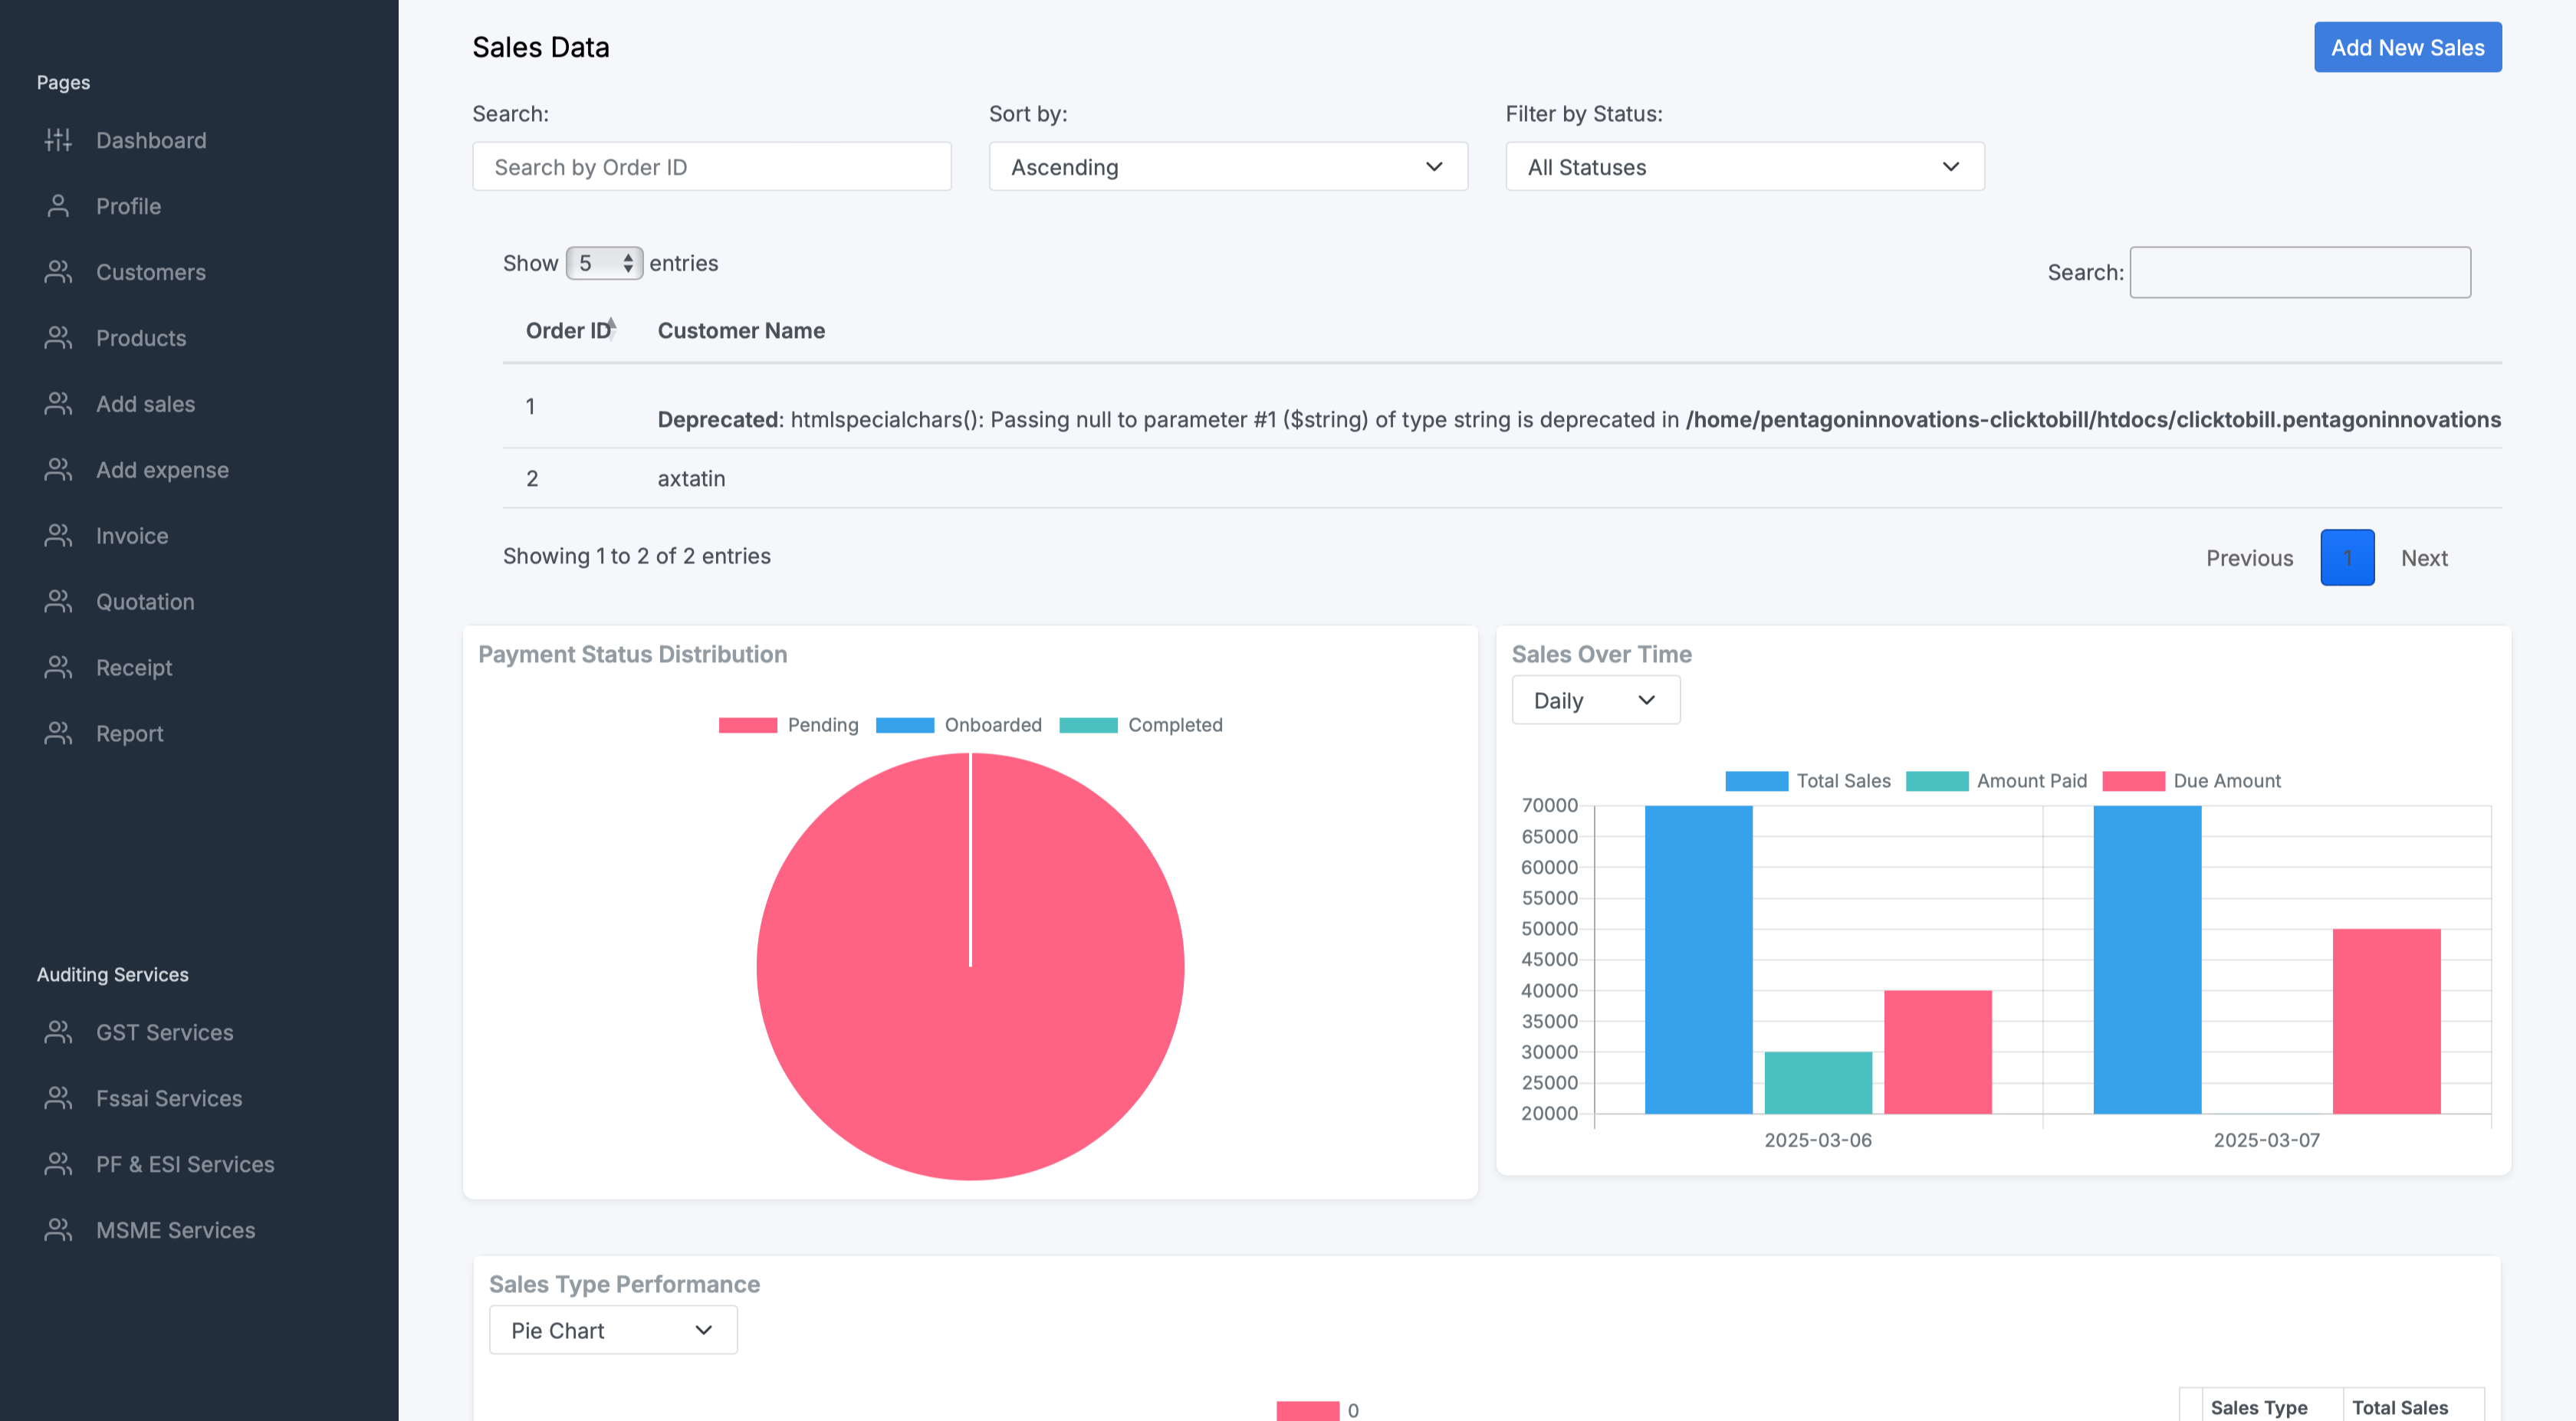Select page 1 in pagination
This screenshot has width=2576, height=1421.
point(2347,557)
